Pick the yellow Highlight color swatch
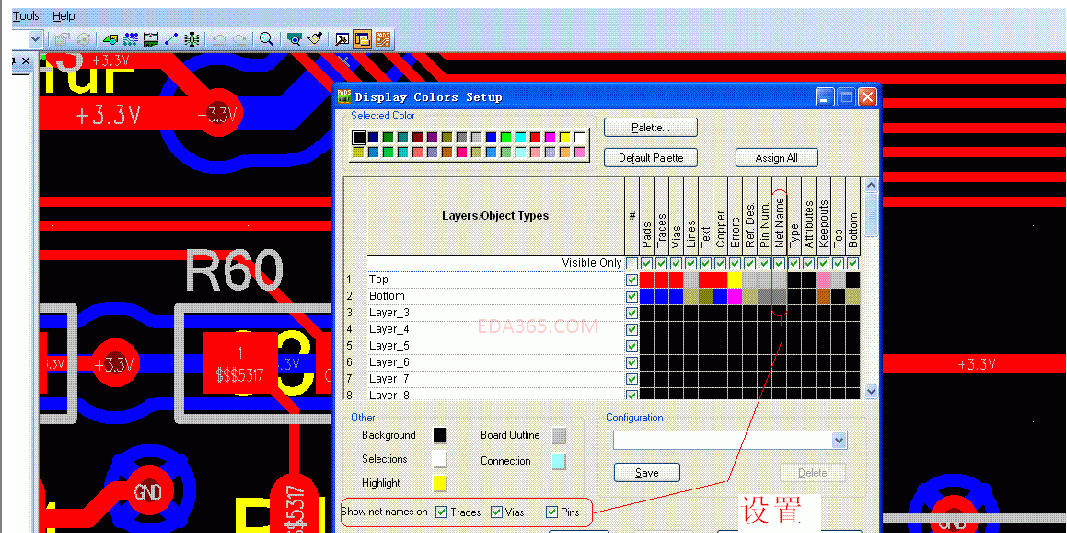 click(440, 484)
